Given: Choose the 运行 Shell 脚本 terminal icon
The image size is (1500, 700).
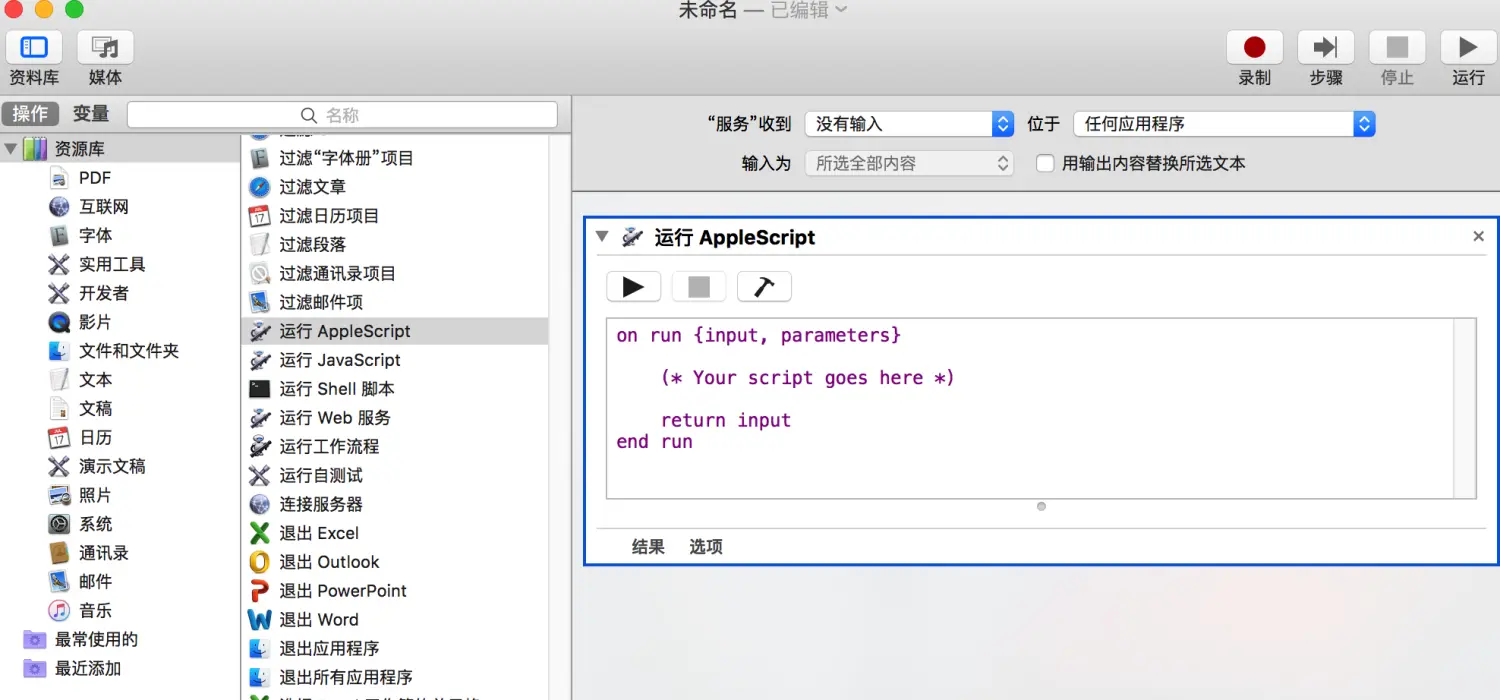Looking at the screenshot, I should pyautogui.click(x=260, y=389).
